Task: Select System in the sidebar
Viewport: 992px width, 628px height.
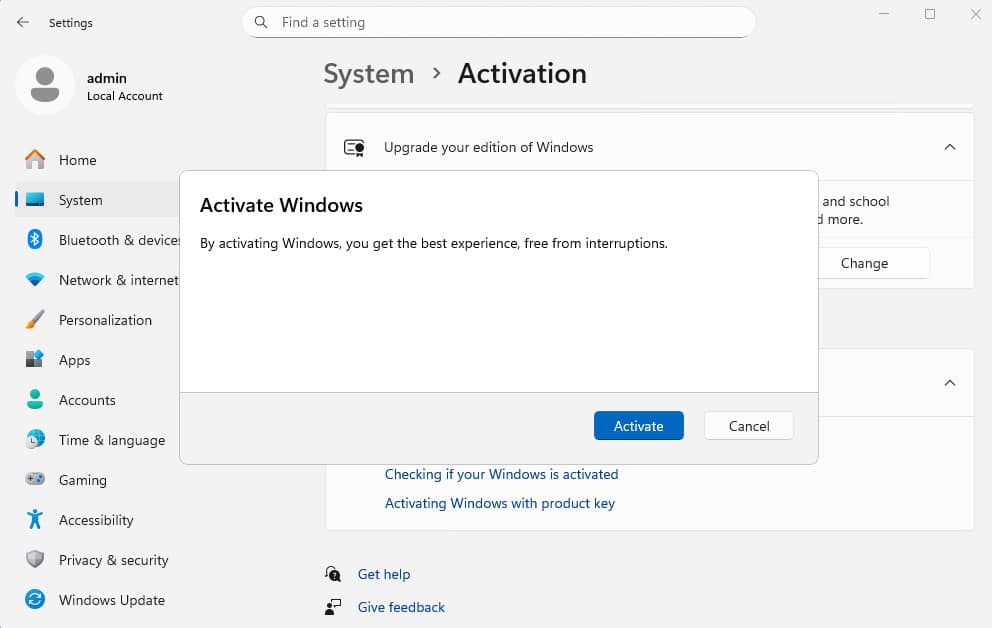Action: pyautogui.click(x=80, y=200)
